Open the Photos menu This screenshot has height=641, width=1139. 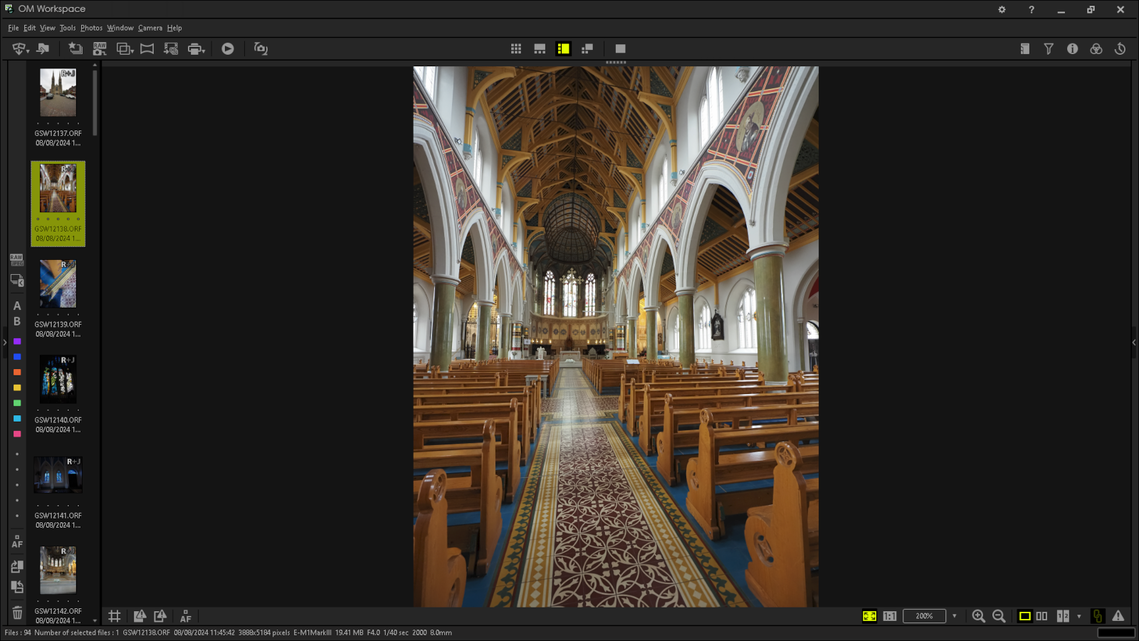click(x=91, y=28)
